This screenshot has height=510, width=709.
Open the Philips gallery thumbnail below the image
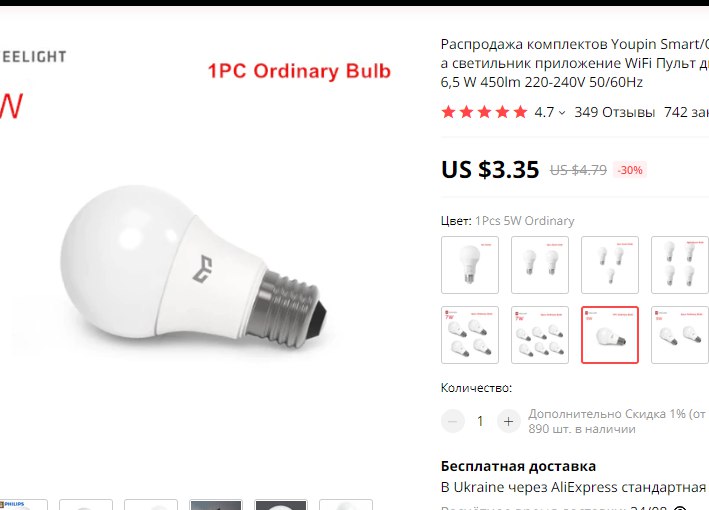click(24, 505)
